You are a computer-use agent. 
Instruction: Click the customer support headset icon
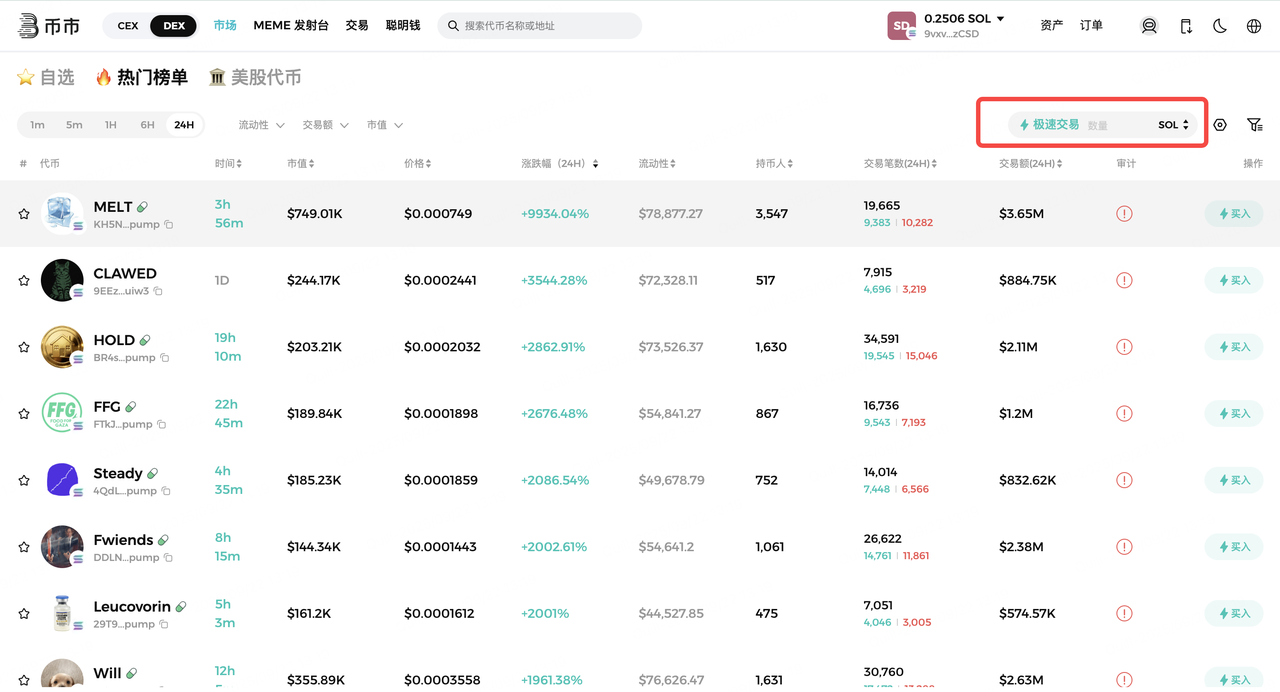pyautogui.click(x=1149, y=26)
